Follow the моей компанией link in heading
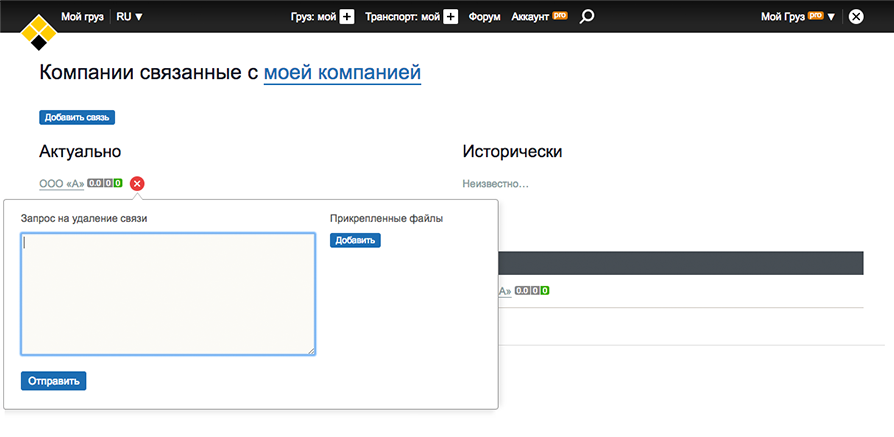 tap(342, 72)
